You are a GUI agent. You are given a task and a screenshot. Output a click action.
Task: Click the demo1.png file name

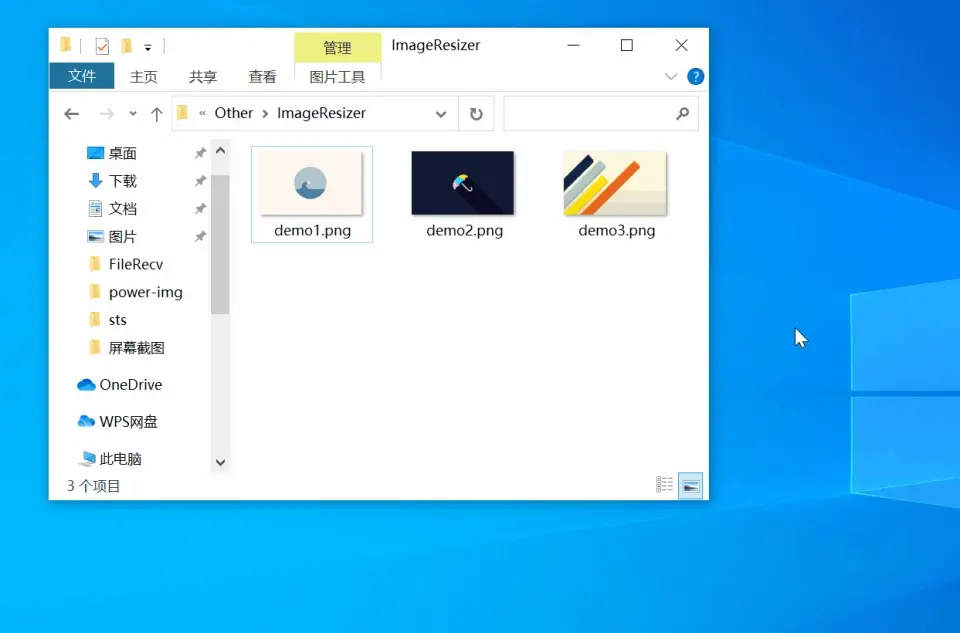312,231
